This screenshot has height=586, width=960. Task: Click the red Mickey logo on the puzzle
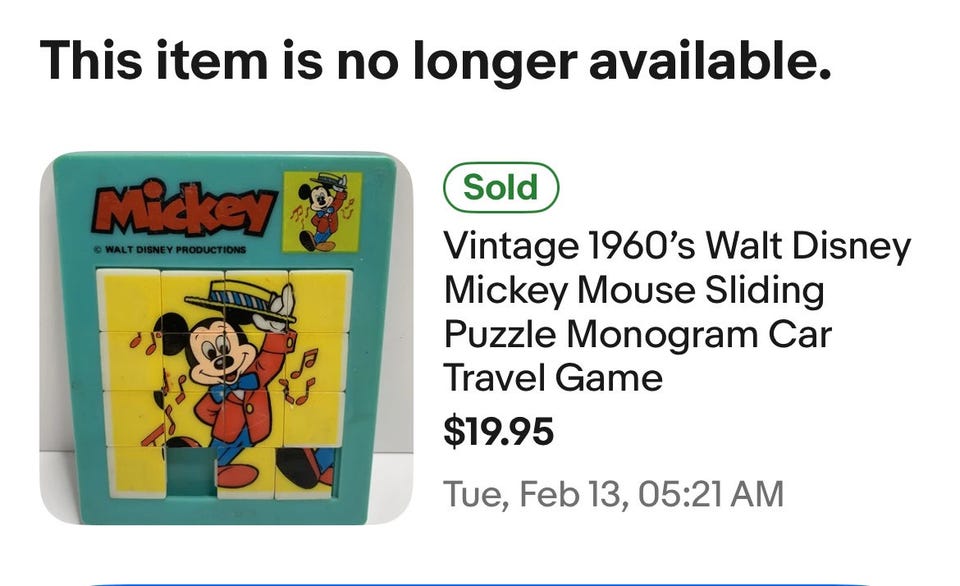tap(184, 209)
